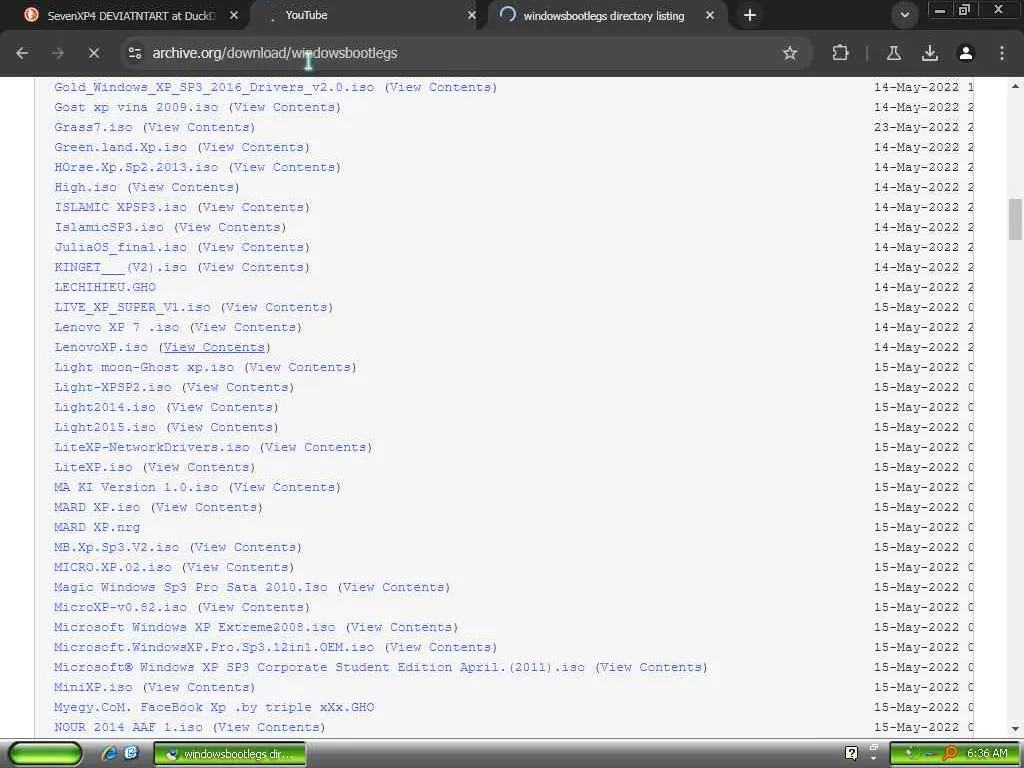The width and height of the screenshot is (1024, 768).
Task: Open KINGET___(V2).iso link
Action: click(120, 267)
